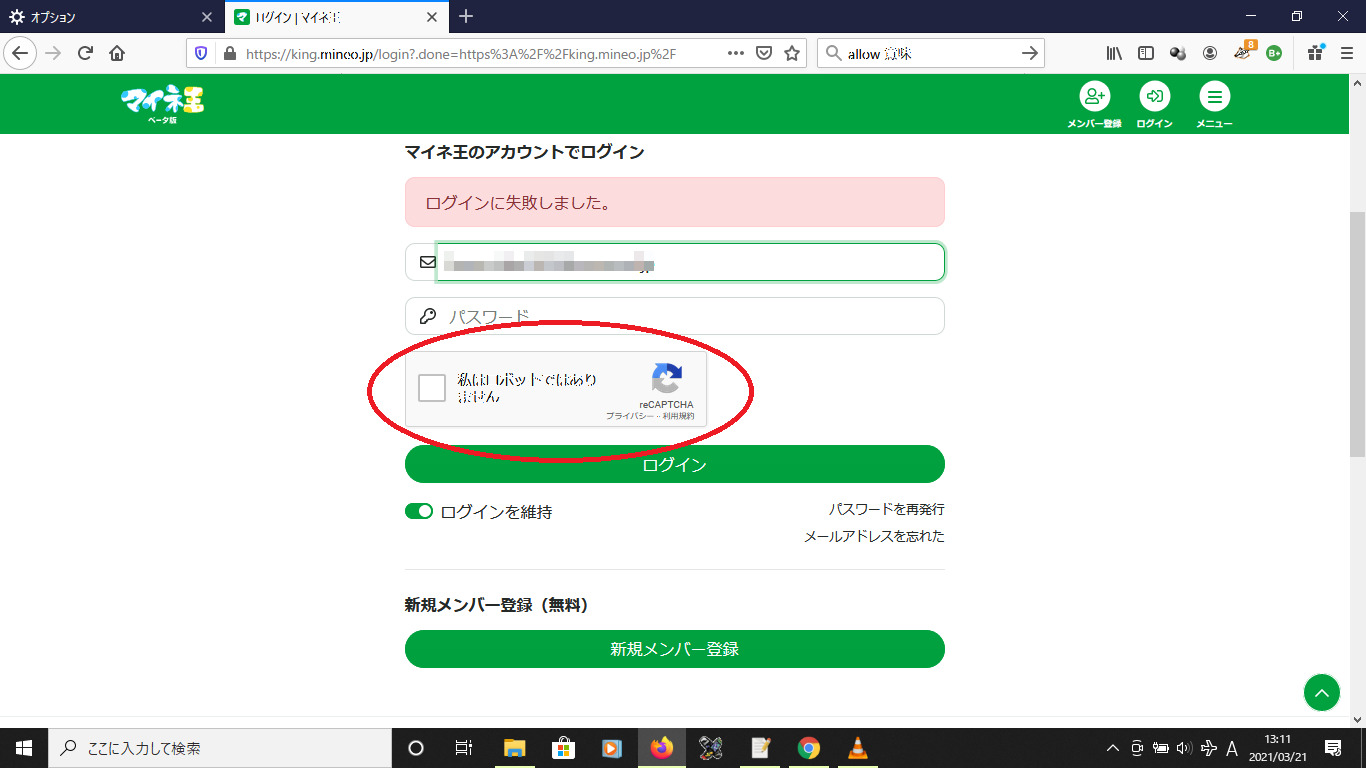Click the 新規メンバー登録 button
This screenshot has width=1366, height=768.
coord(675,649)
